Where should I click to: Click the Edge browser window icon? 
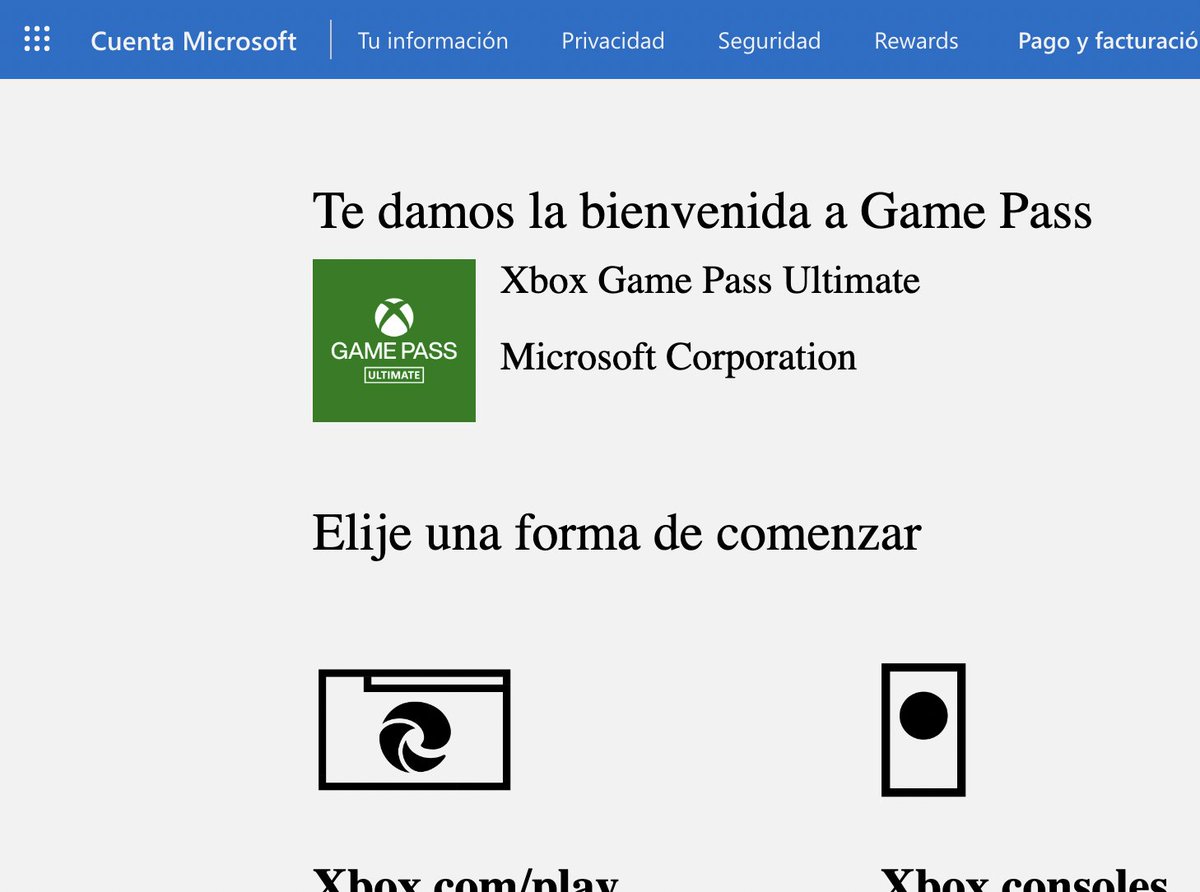(414, 730)
